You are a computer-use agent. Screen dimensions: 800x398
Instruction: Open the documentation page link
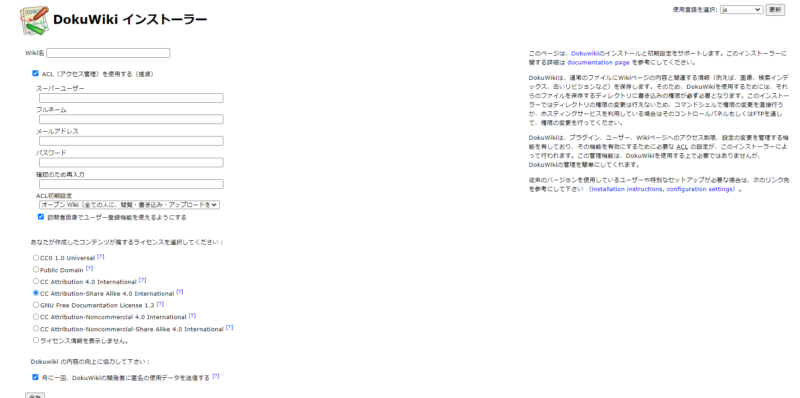(x=598, y=62)
